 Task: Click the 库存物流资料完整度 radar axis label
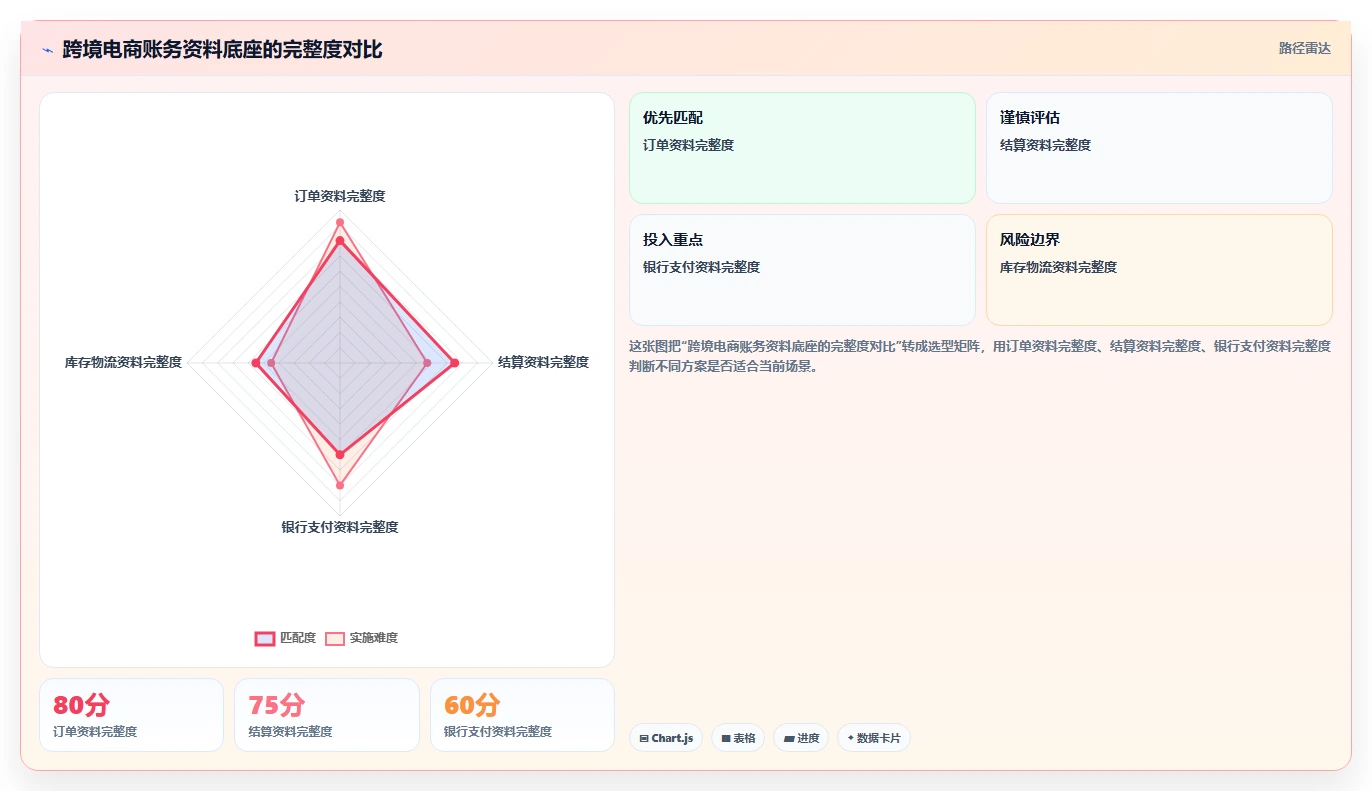pos(124,362)
